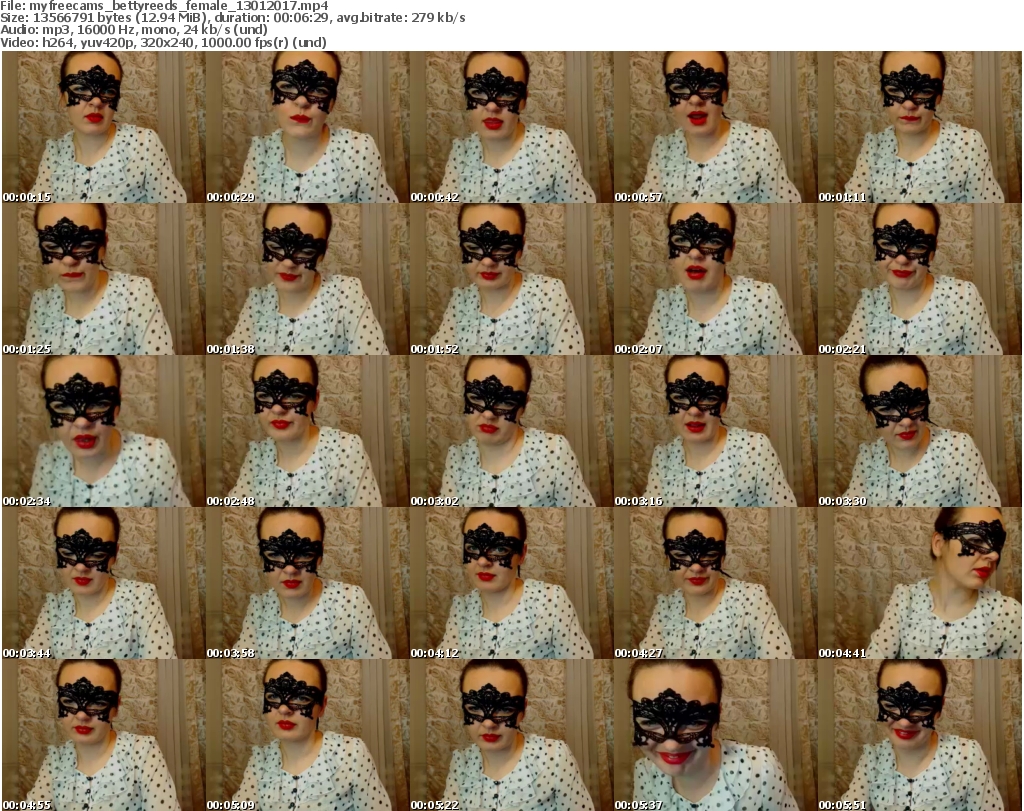Select the thumbnail frame stamped 00:01:52

(511, 279)
